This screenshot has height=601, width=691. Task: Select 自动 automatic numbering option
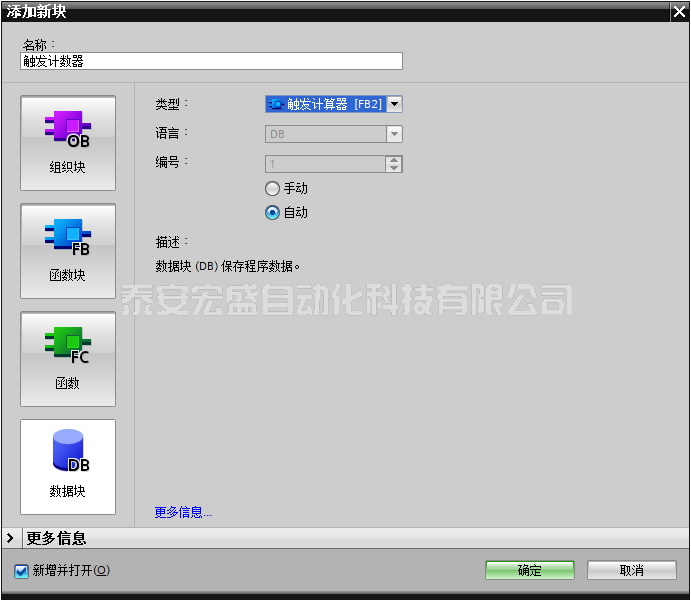[x=272, y=212]
